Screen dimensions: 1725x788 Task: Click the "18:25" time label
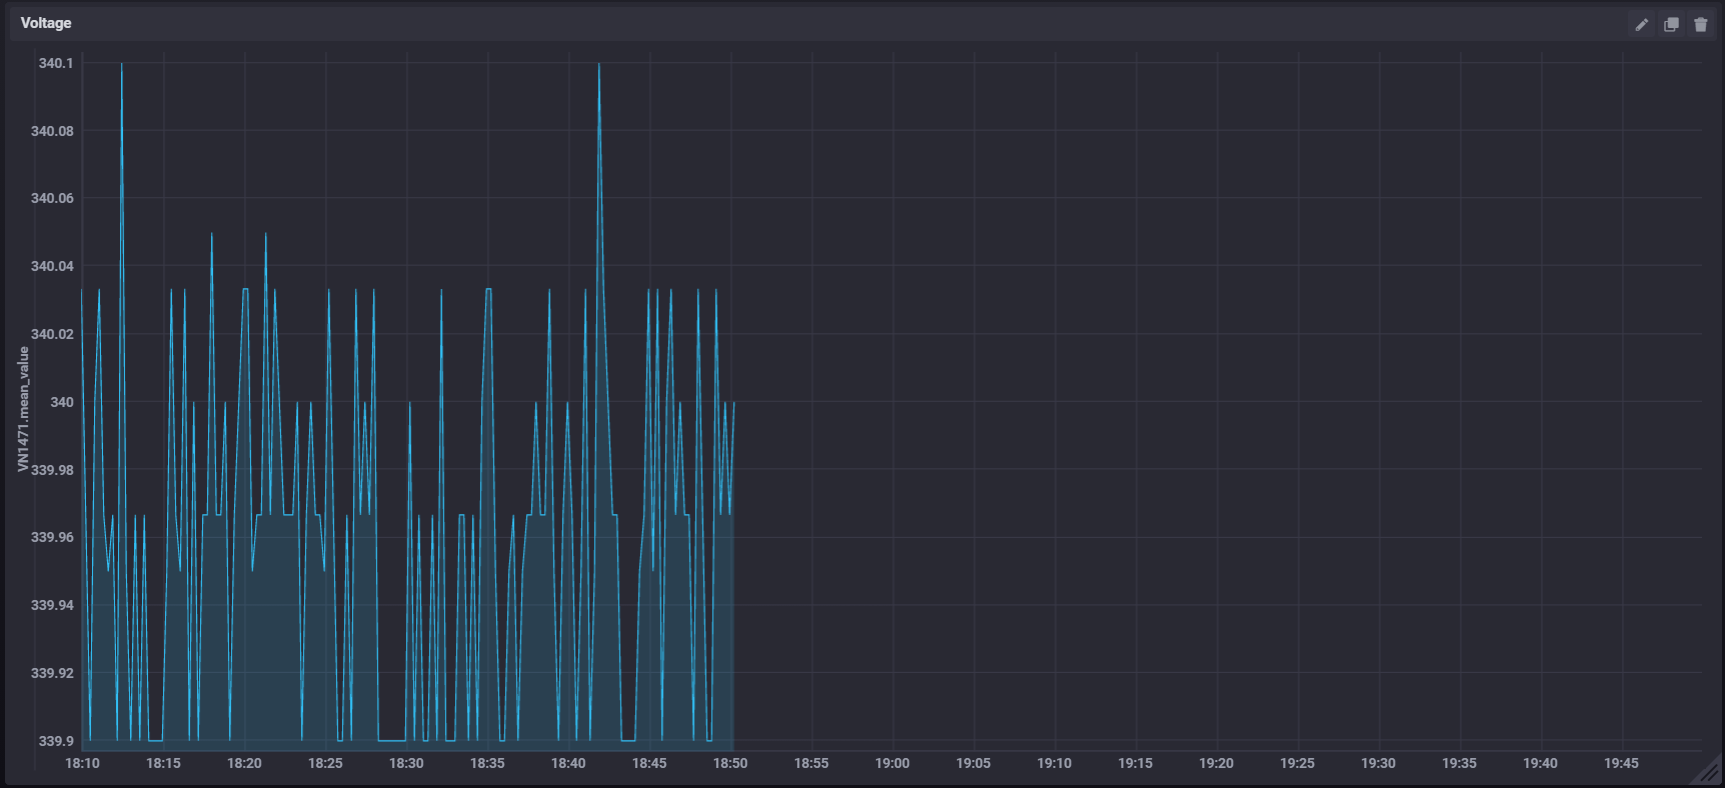(325, 763)
